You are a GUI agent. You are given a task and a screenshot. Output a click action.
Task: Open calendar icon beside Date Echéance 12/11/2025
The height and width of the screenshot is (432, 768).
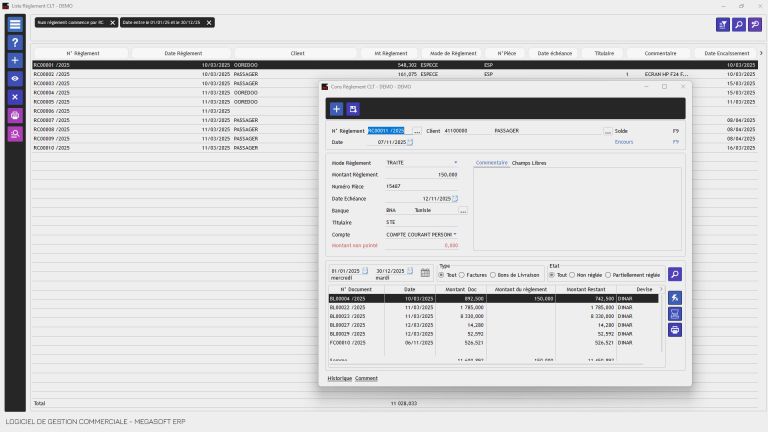(455, 199)
